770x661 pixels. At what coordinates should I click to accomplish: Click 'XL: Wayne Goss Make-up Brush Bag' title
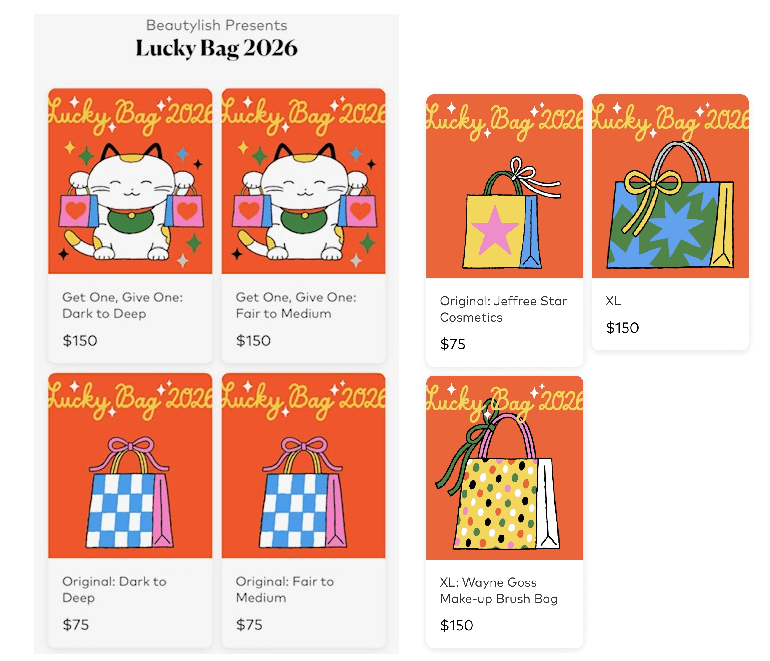(x=499, y=591)
